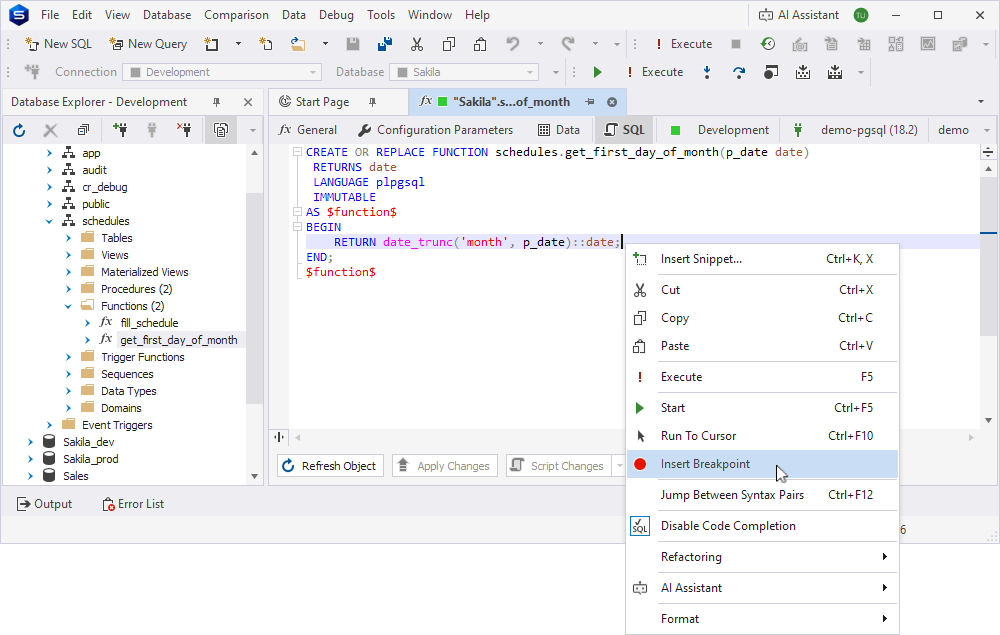Open the Comparison menu
The image size is (1000, 635).
click(x=236, y=15)
